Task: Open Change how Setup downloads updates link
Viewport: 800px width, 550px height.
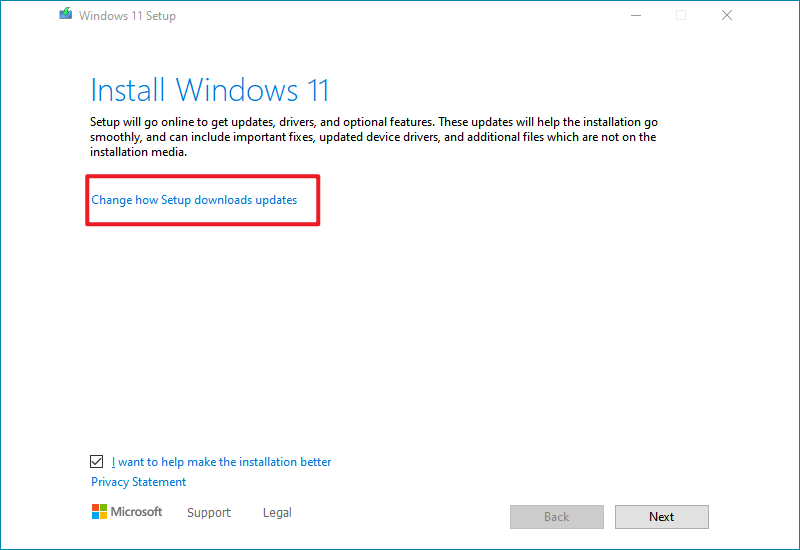Action: [194, 200]
